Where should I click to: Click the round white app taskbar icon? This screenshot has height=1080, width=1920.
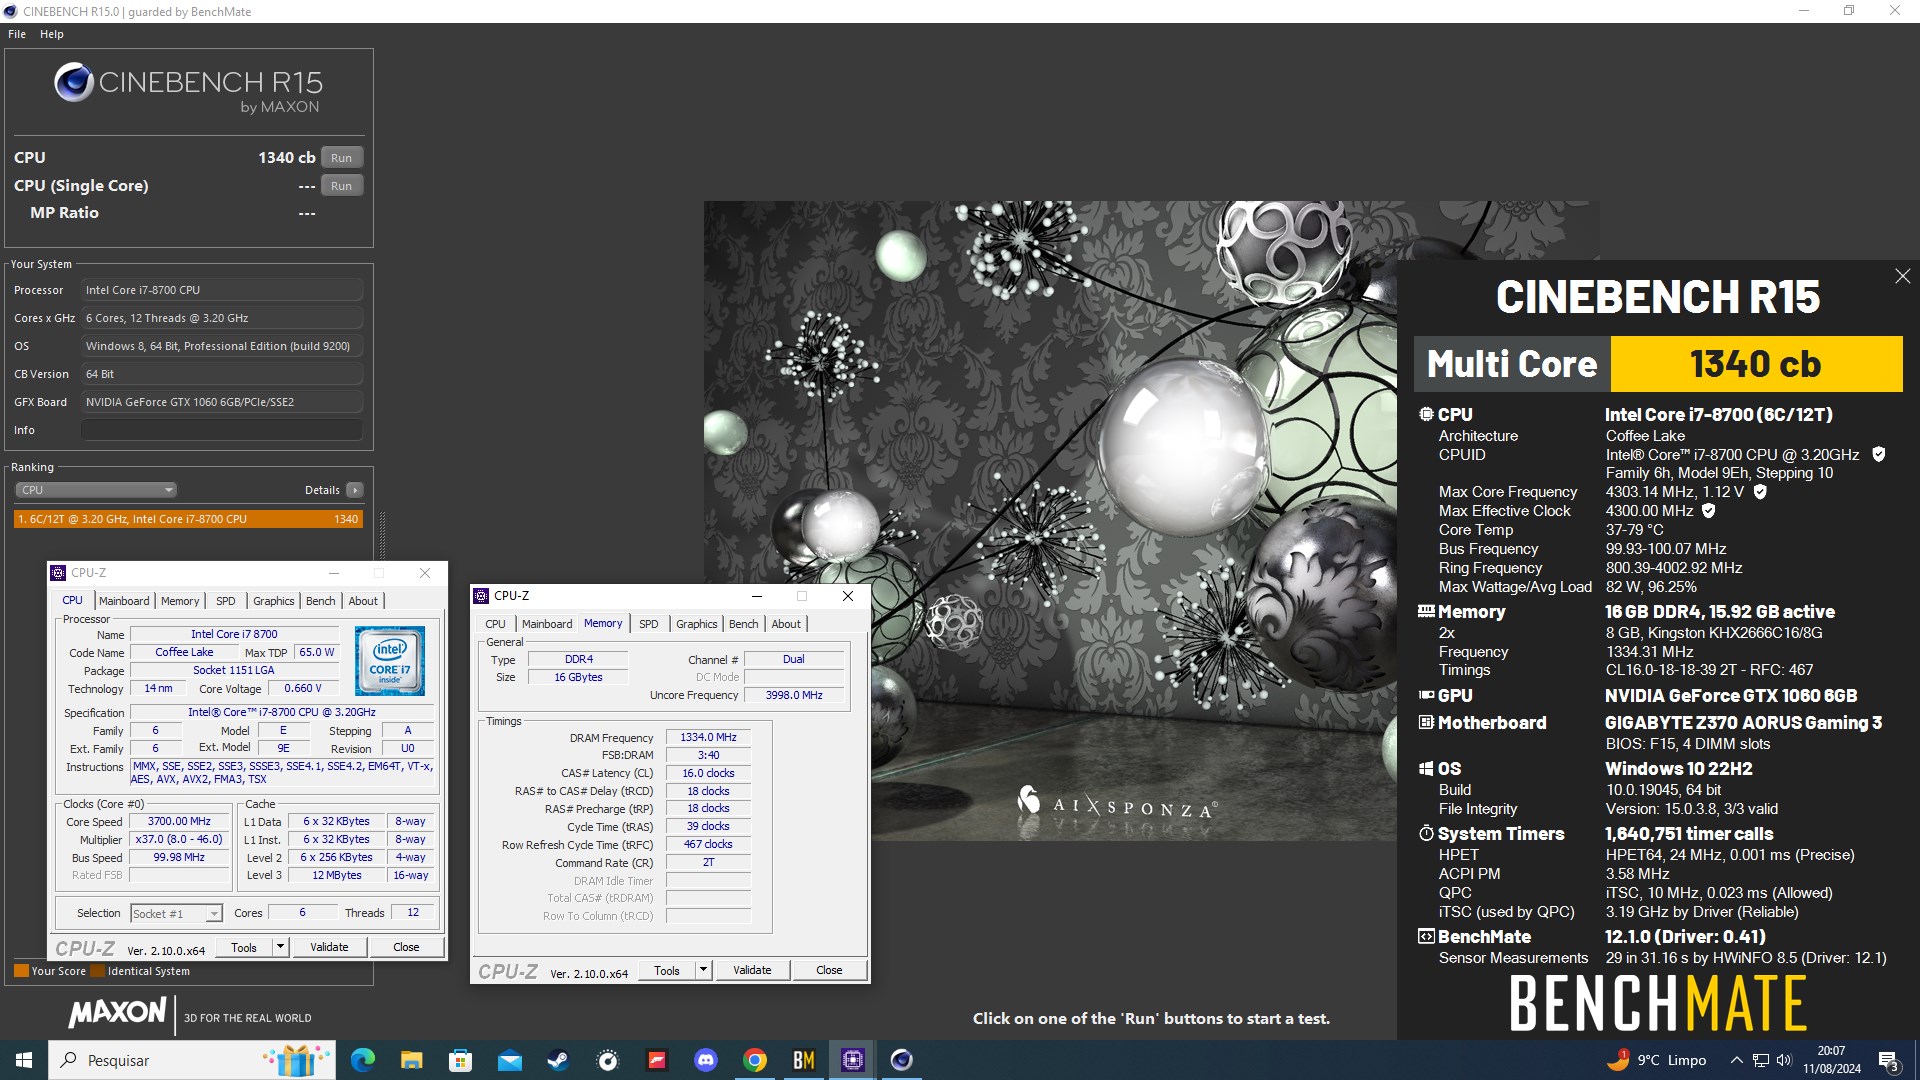click(x=607, y=1060)
